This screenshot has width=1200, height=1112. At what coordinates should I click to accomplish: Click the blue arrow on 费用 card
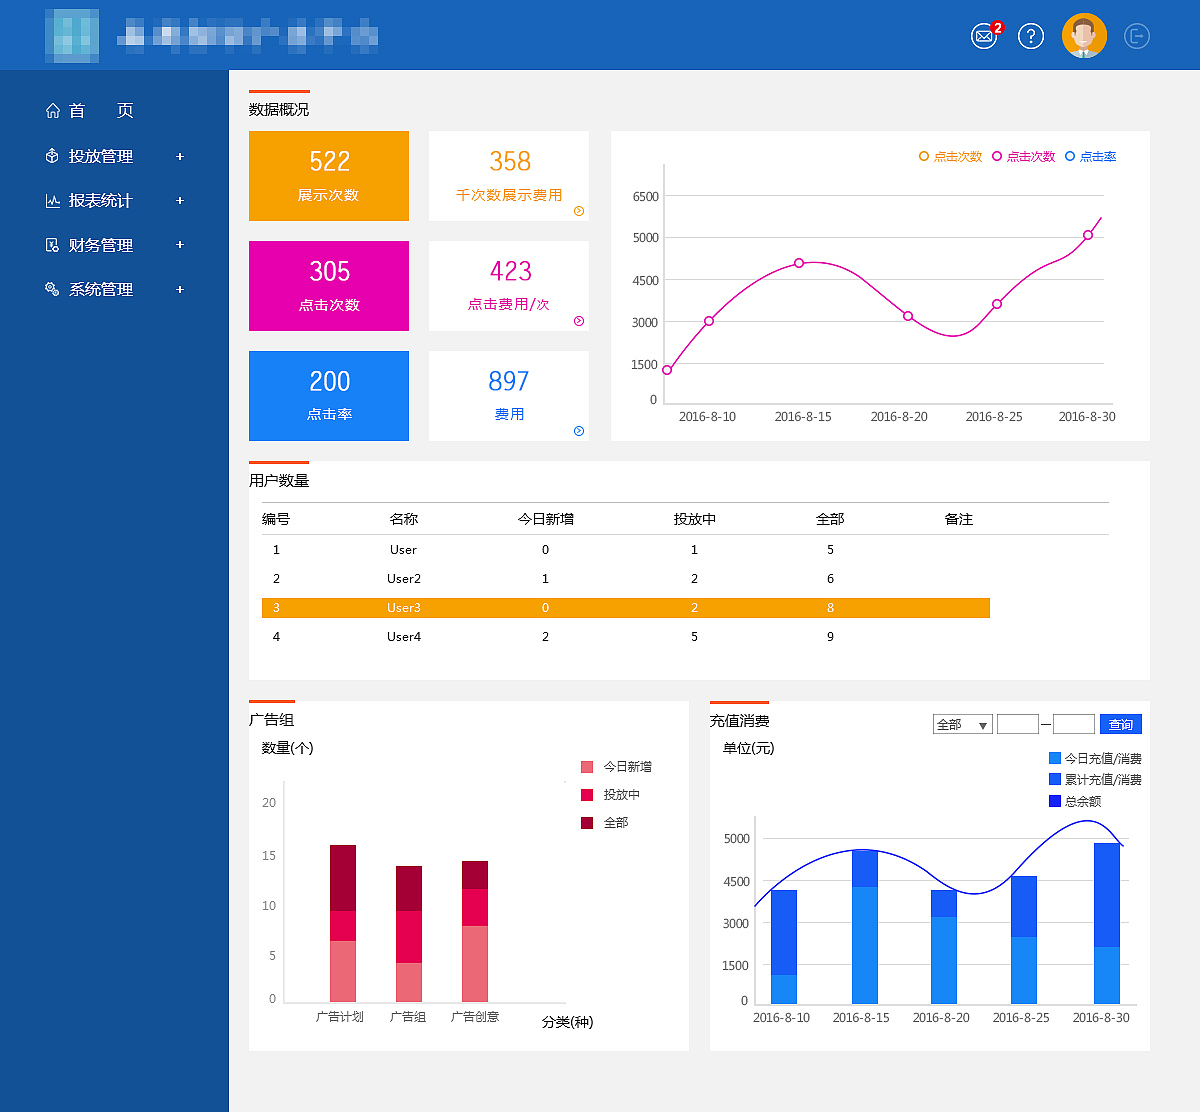pos(579,431)
